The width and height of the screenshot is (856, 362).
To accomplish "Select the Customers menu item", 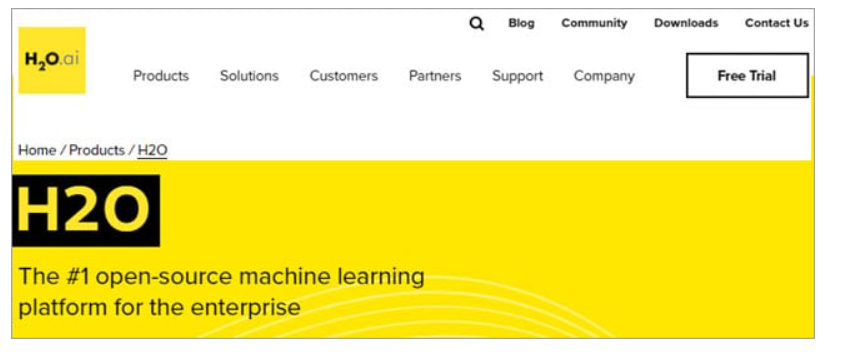I will click(x=343, y=76).
